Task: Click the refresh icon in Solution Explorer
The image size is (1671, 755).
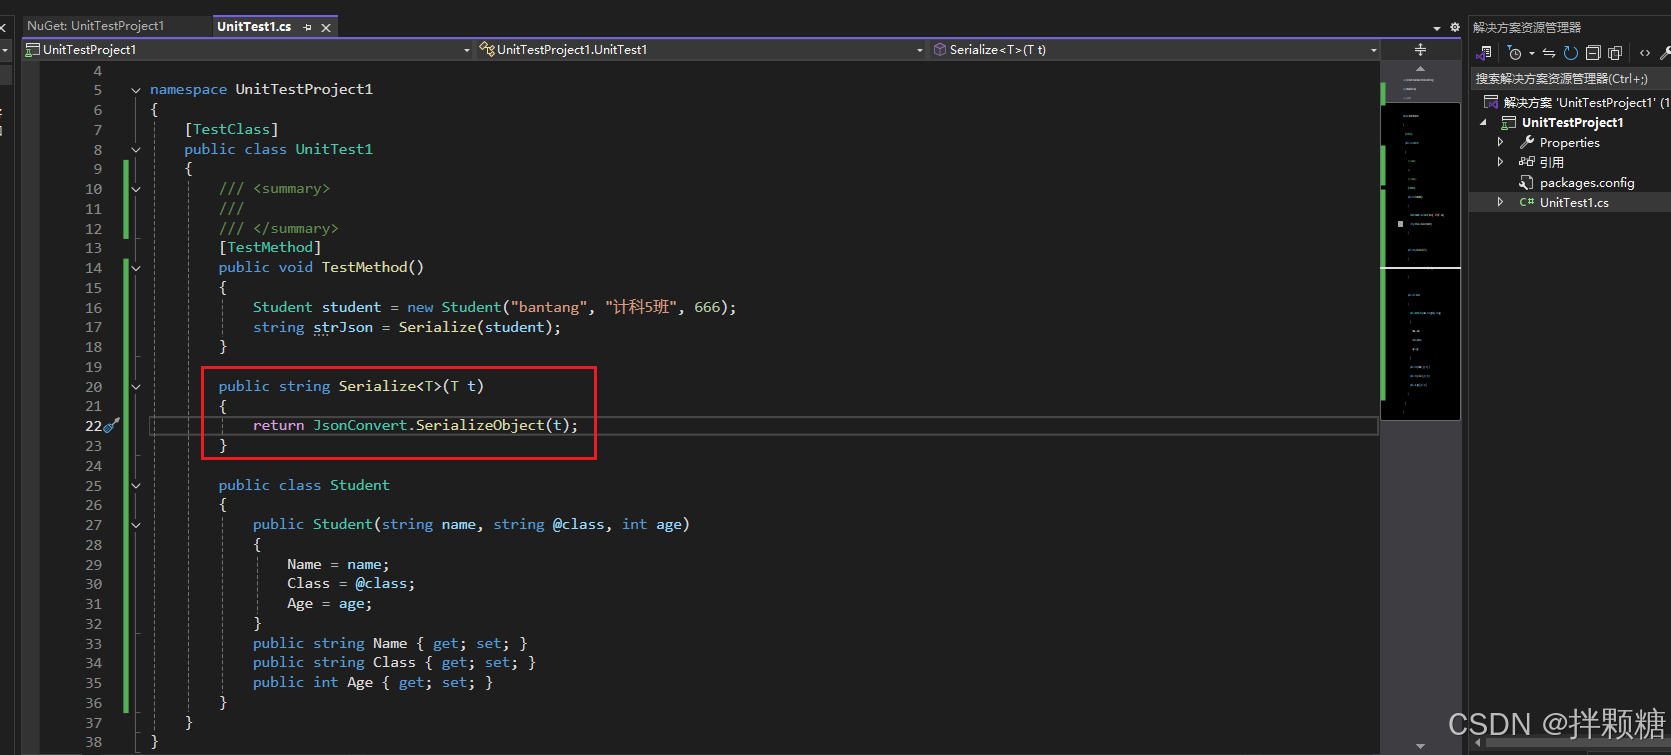Action: pos(1571,53)
